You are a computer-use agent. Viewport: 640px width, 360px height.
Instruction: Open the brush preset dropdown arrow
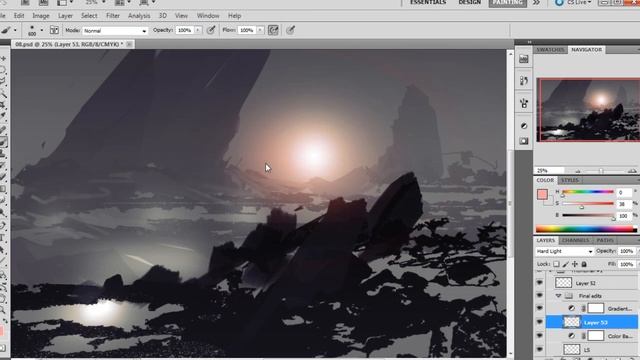41,30
